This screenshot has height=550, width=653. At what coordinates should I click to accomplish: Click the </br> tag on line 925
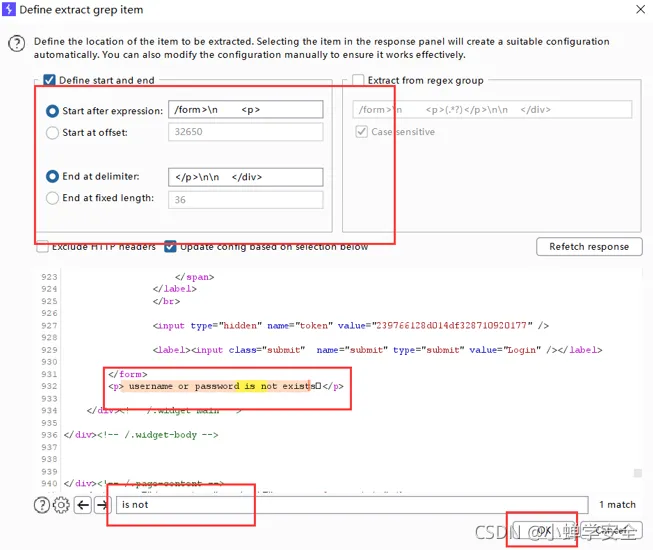(166, 301)
